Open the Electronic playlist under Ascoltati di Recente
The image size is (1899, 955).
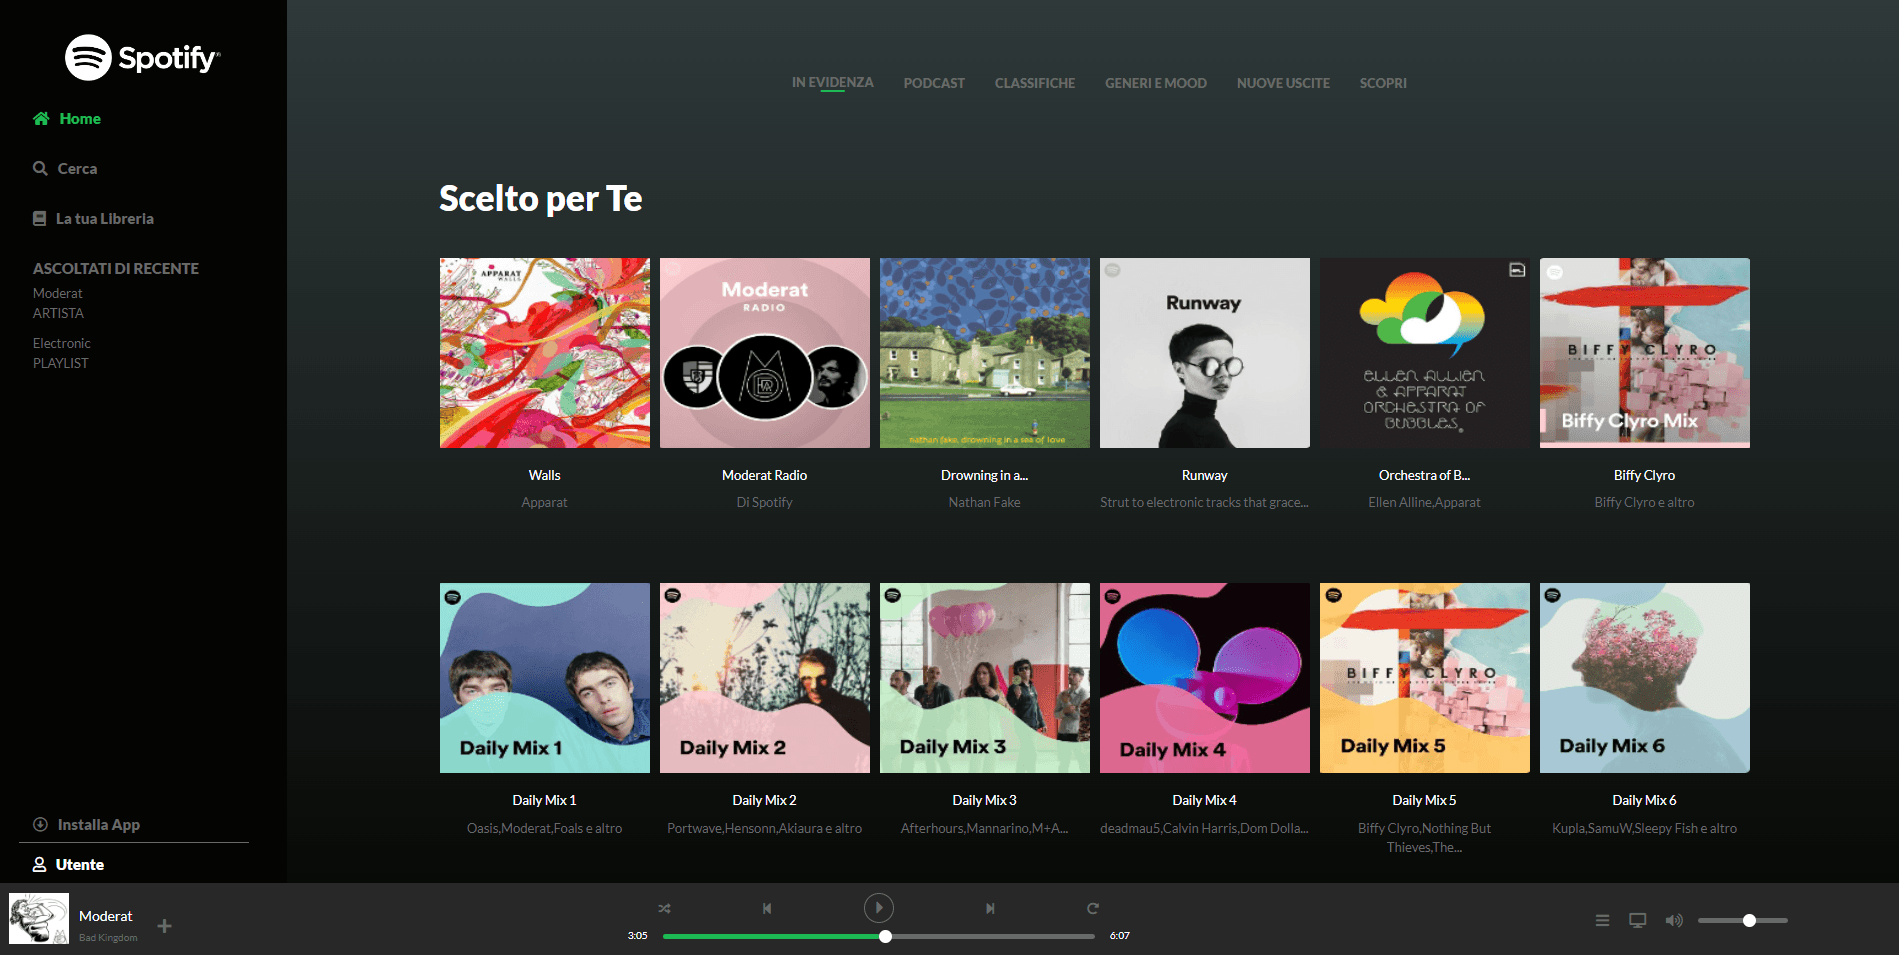[61, 343]
